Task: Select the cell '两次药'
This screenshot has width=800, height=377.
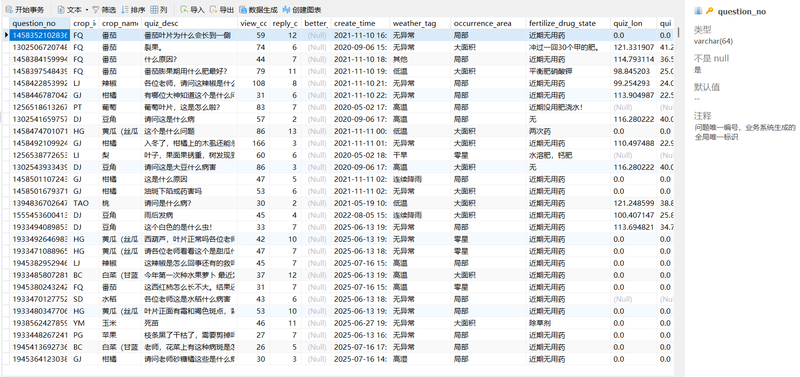Action: tap(568, 131)
